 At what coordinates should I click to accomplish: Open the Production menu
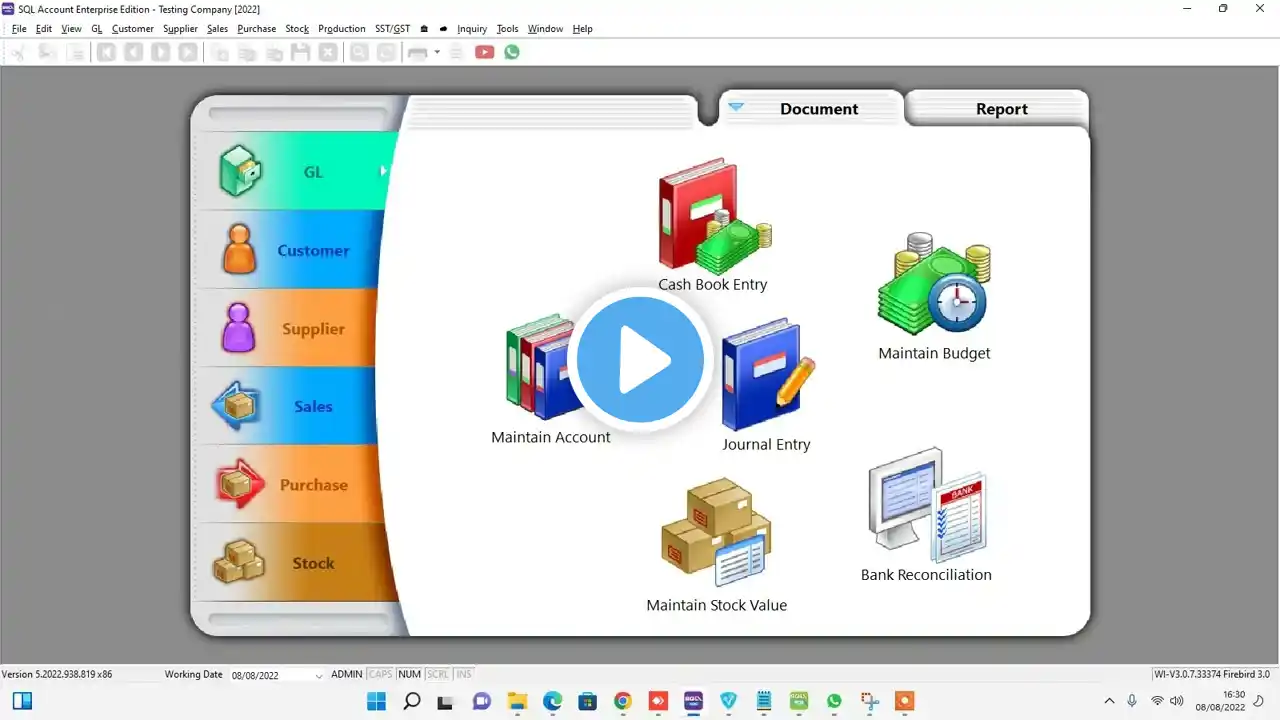(342, 29)
